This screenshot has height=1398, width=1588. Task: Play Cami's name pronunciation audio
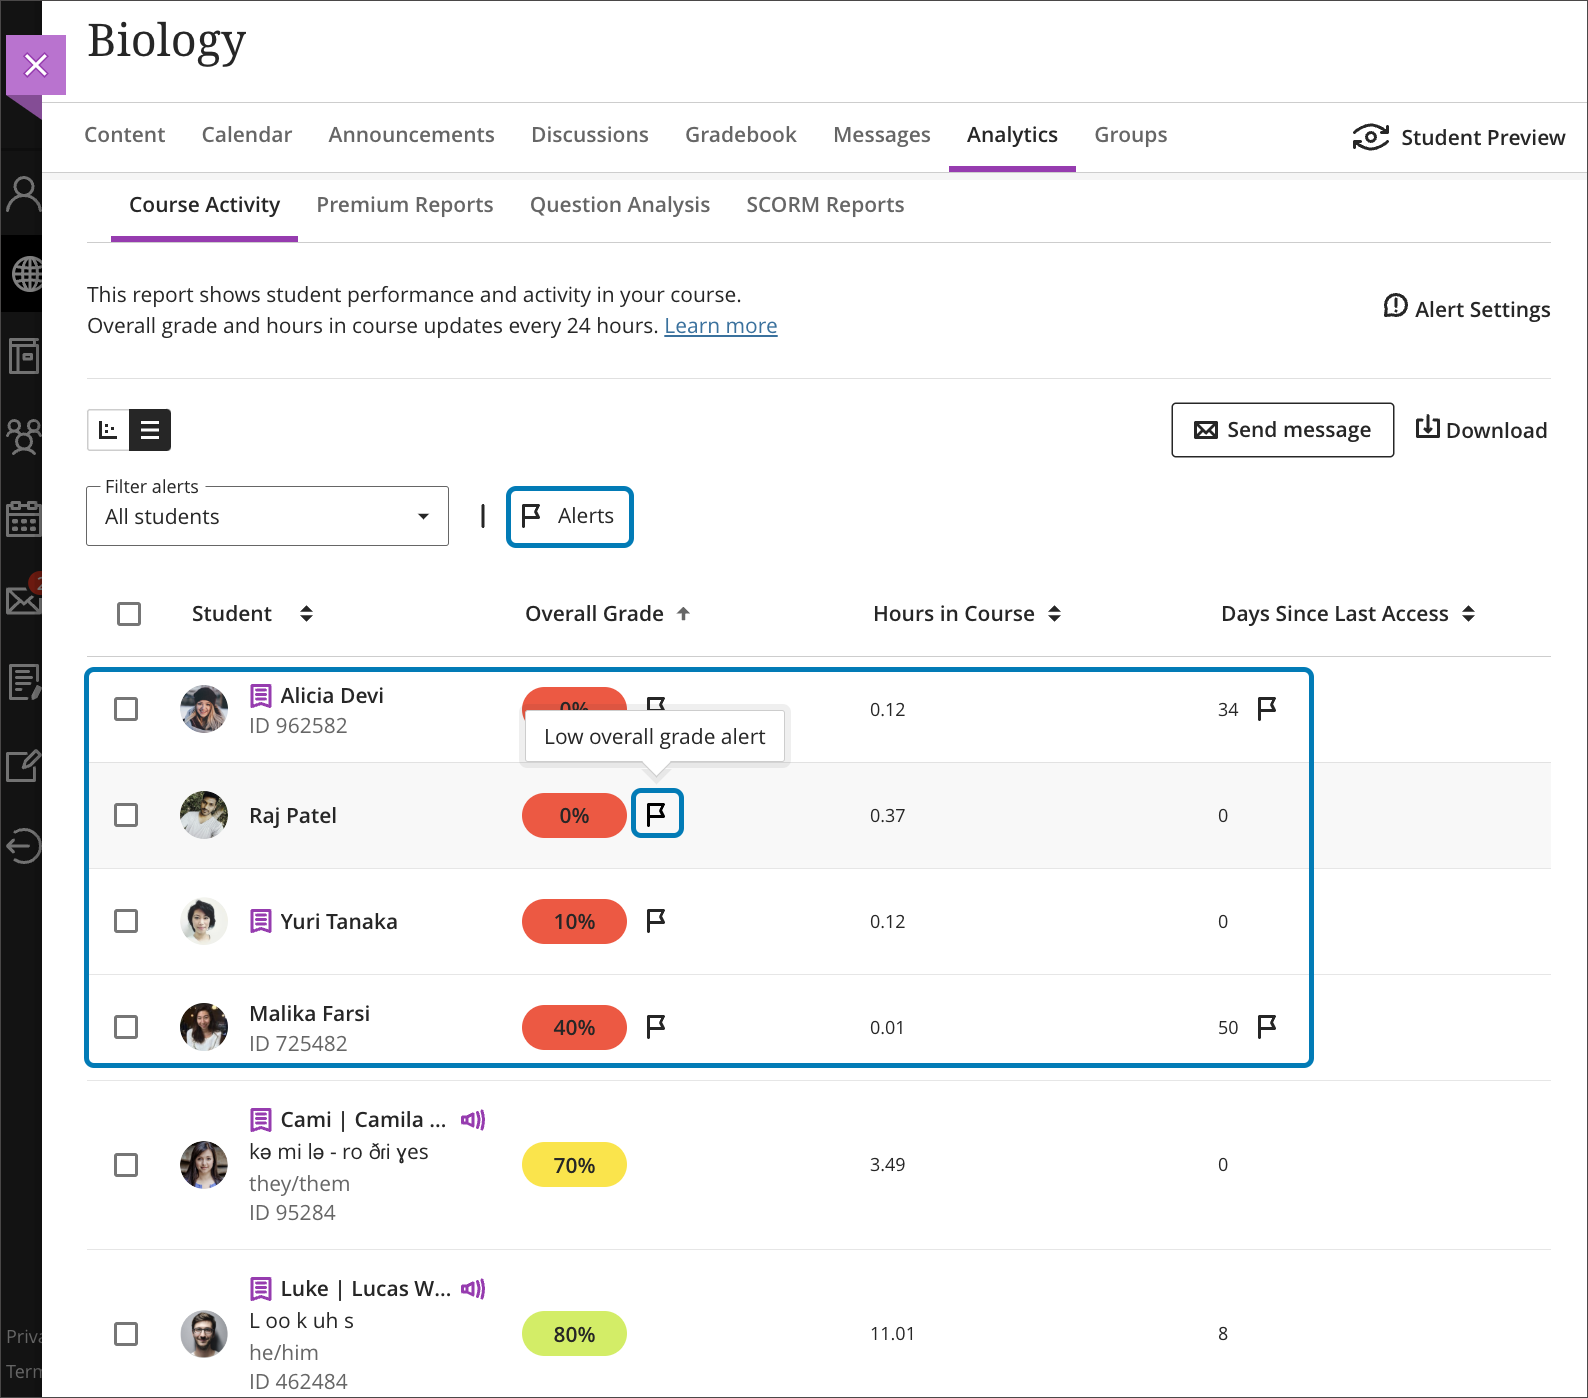click(x=473, y=1120)
